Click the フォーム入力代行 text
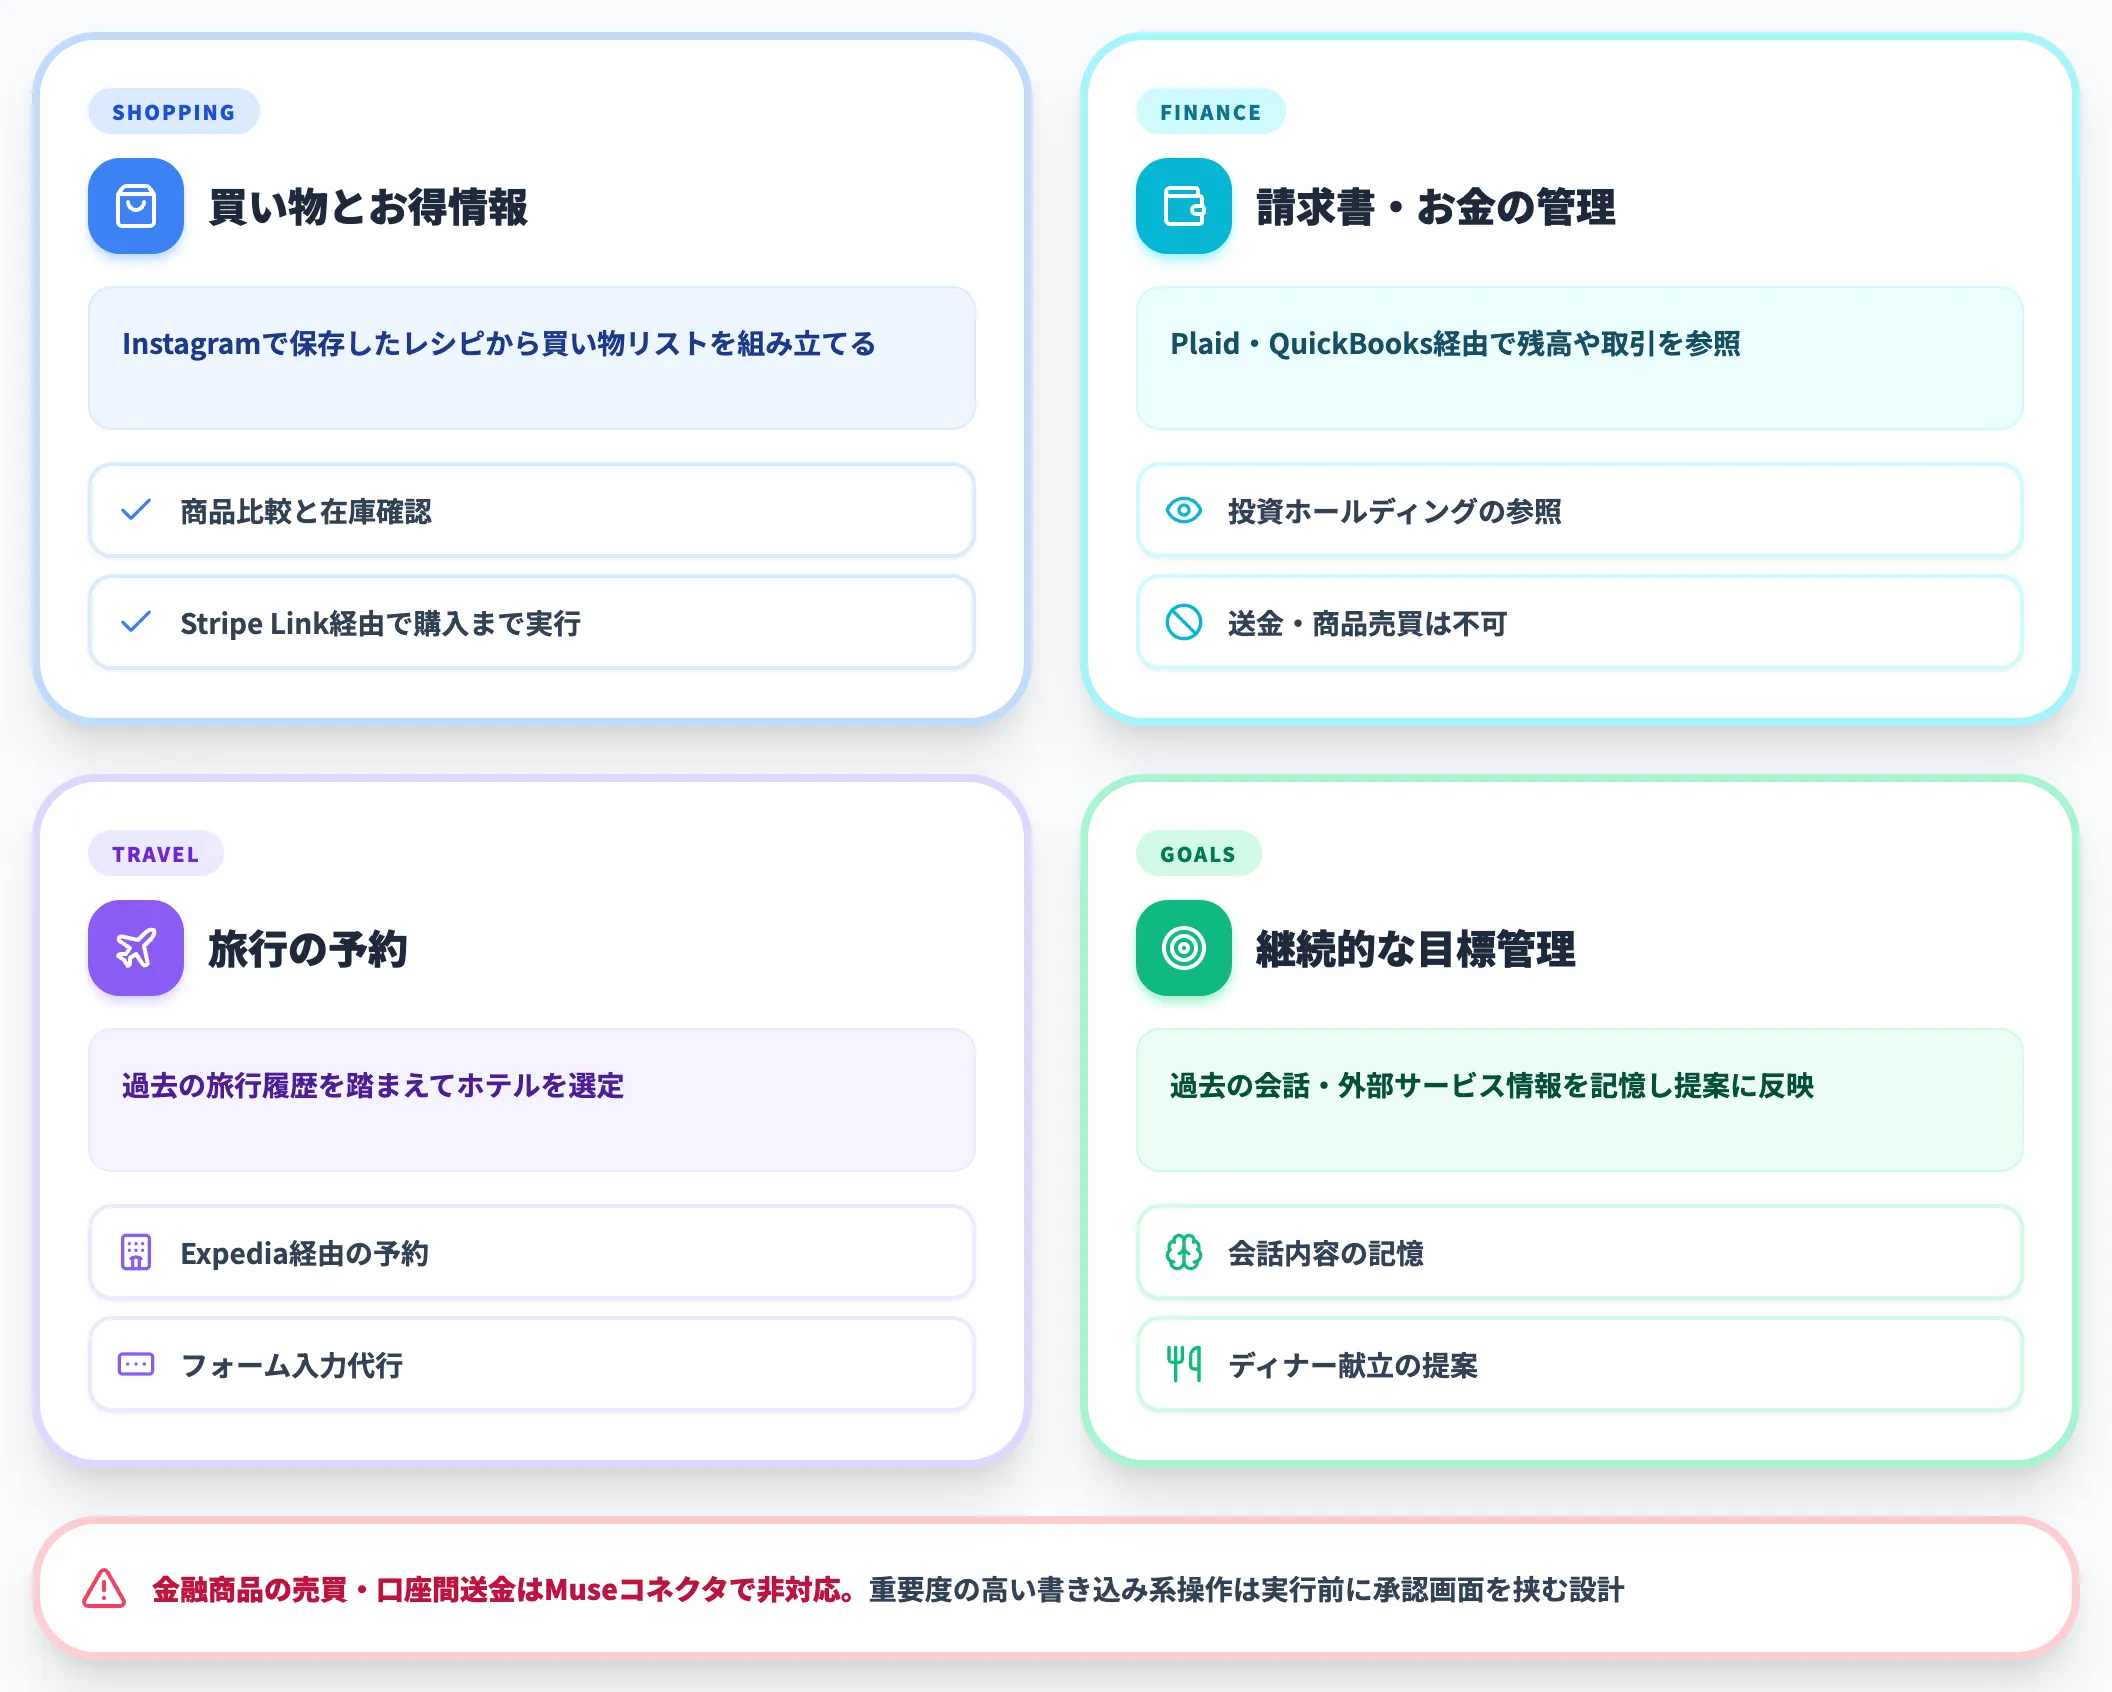Screen dimensions: 2112x1692 [x=292, y=1365]
